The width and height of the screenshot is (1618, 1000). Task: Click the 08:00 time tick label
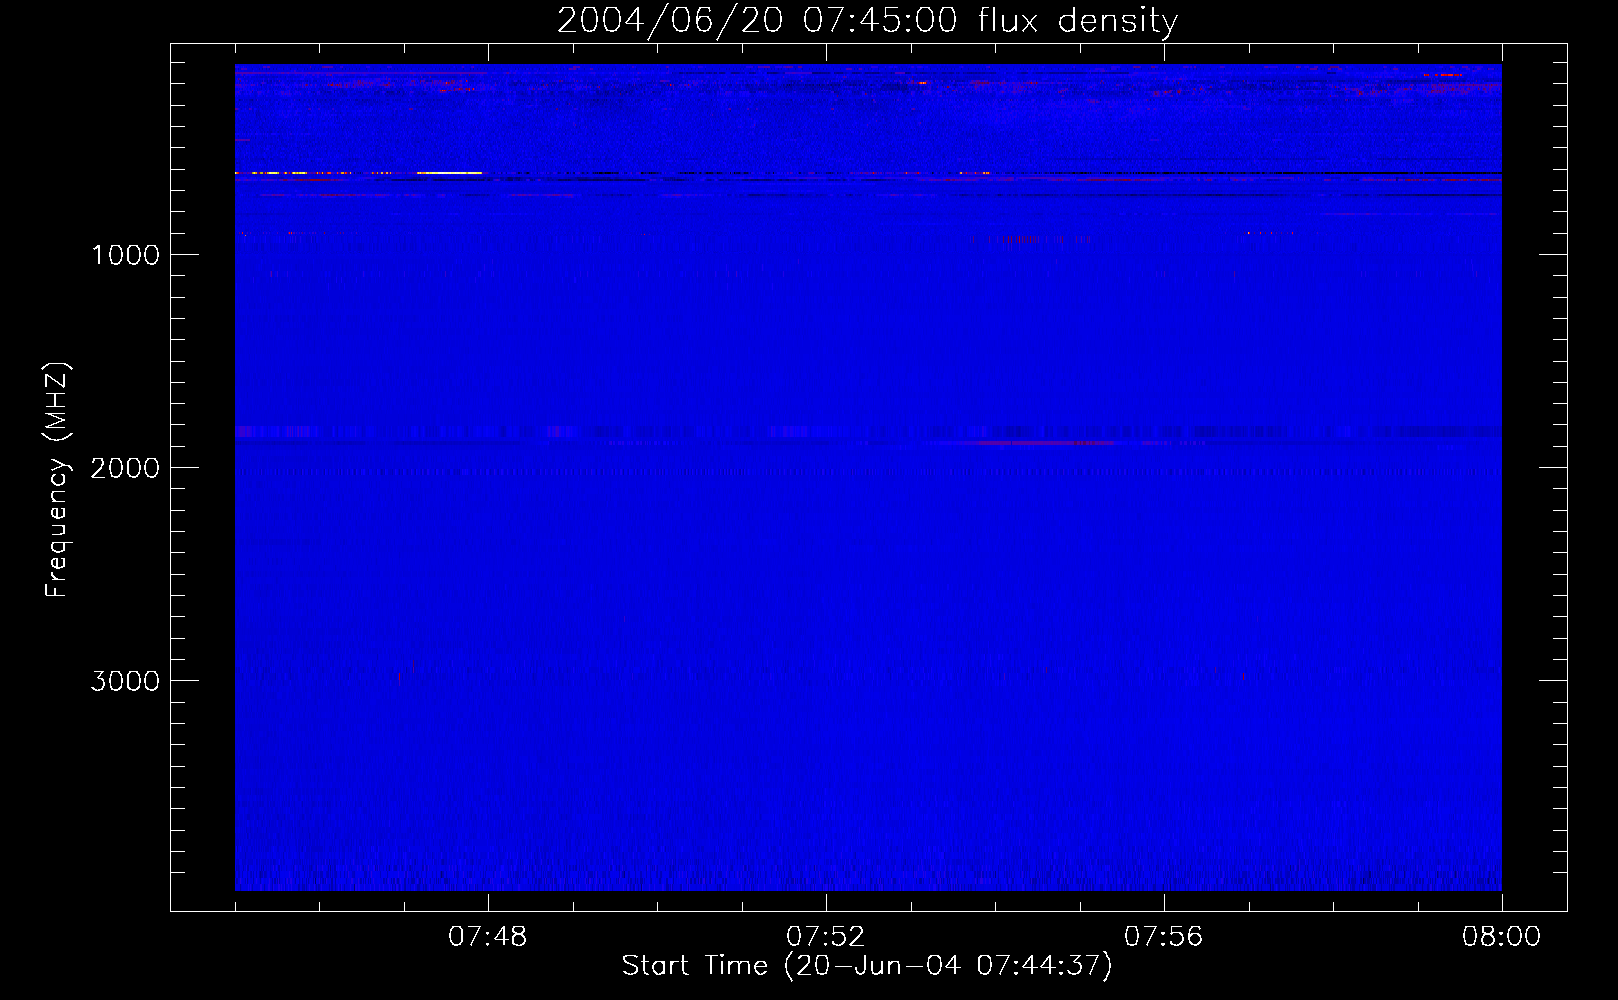(1502, 937)
